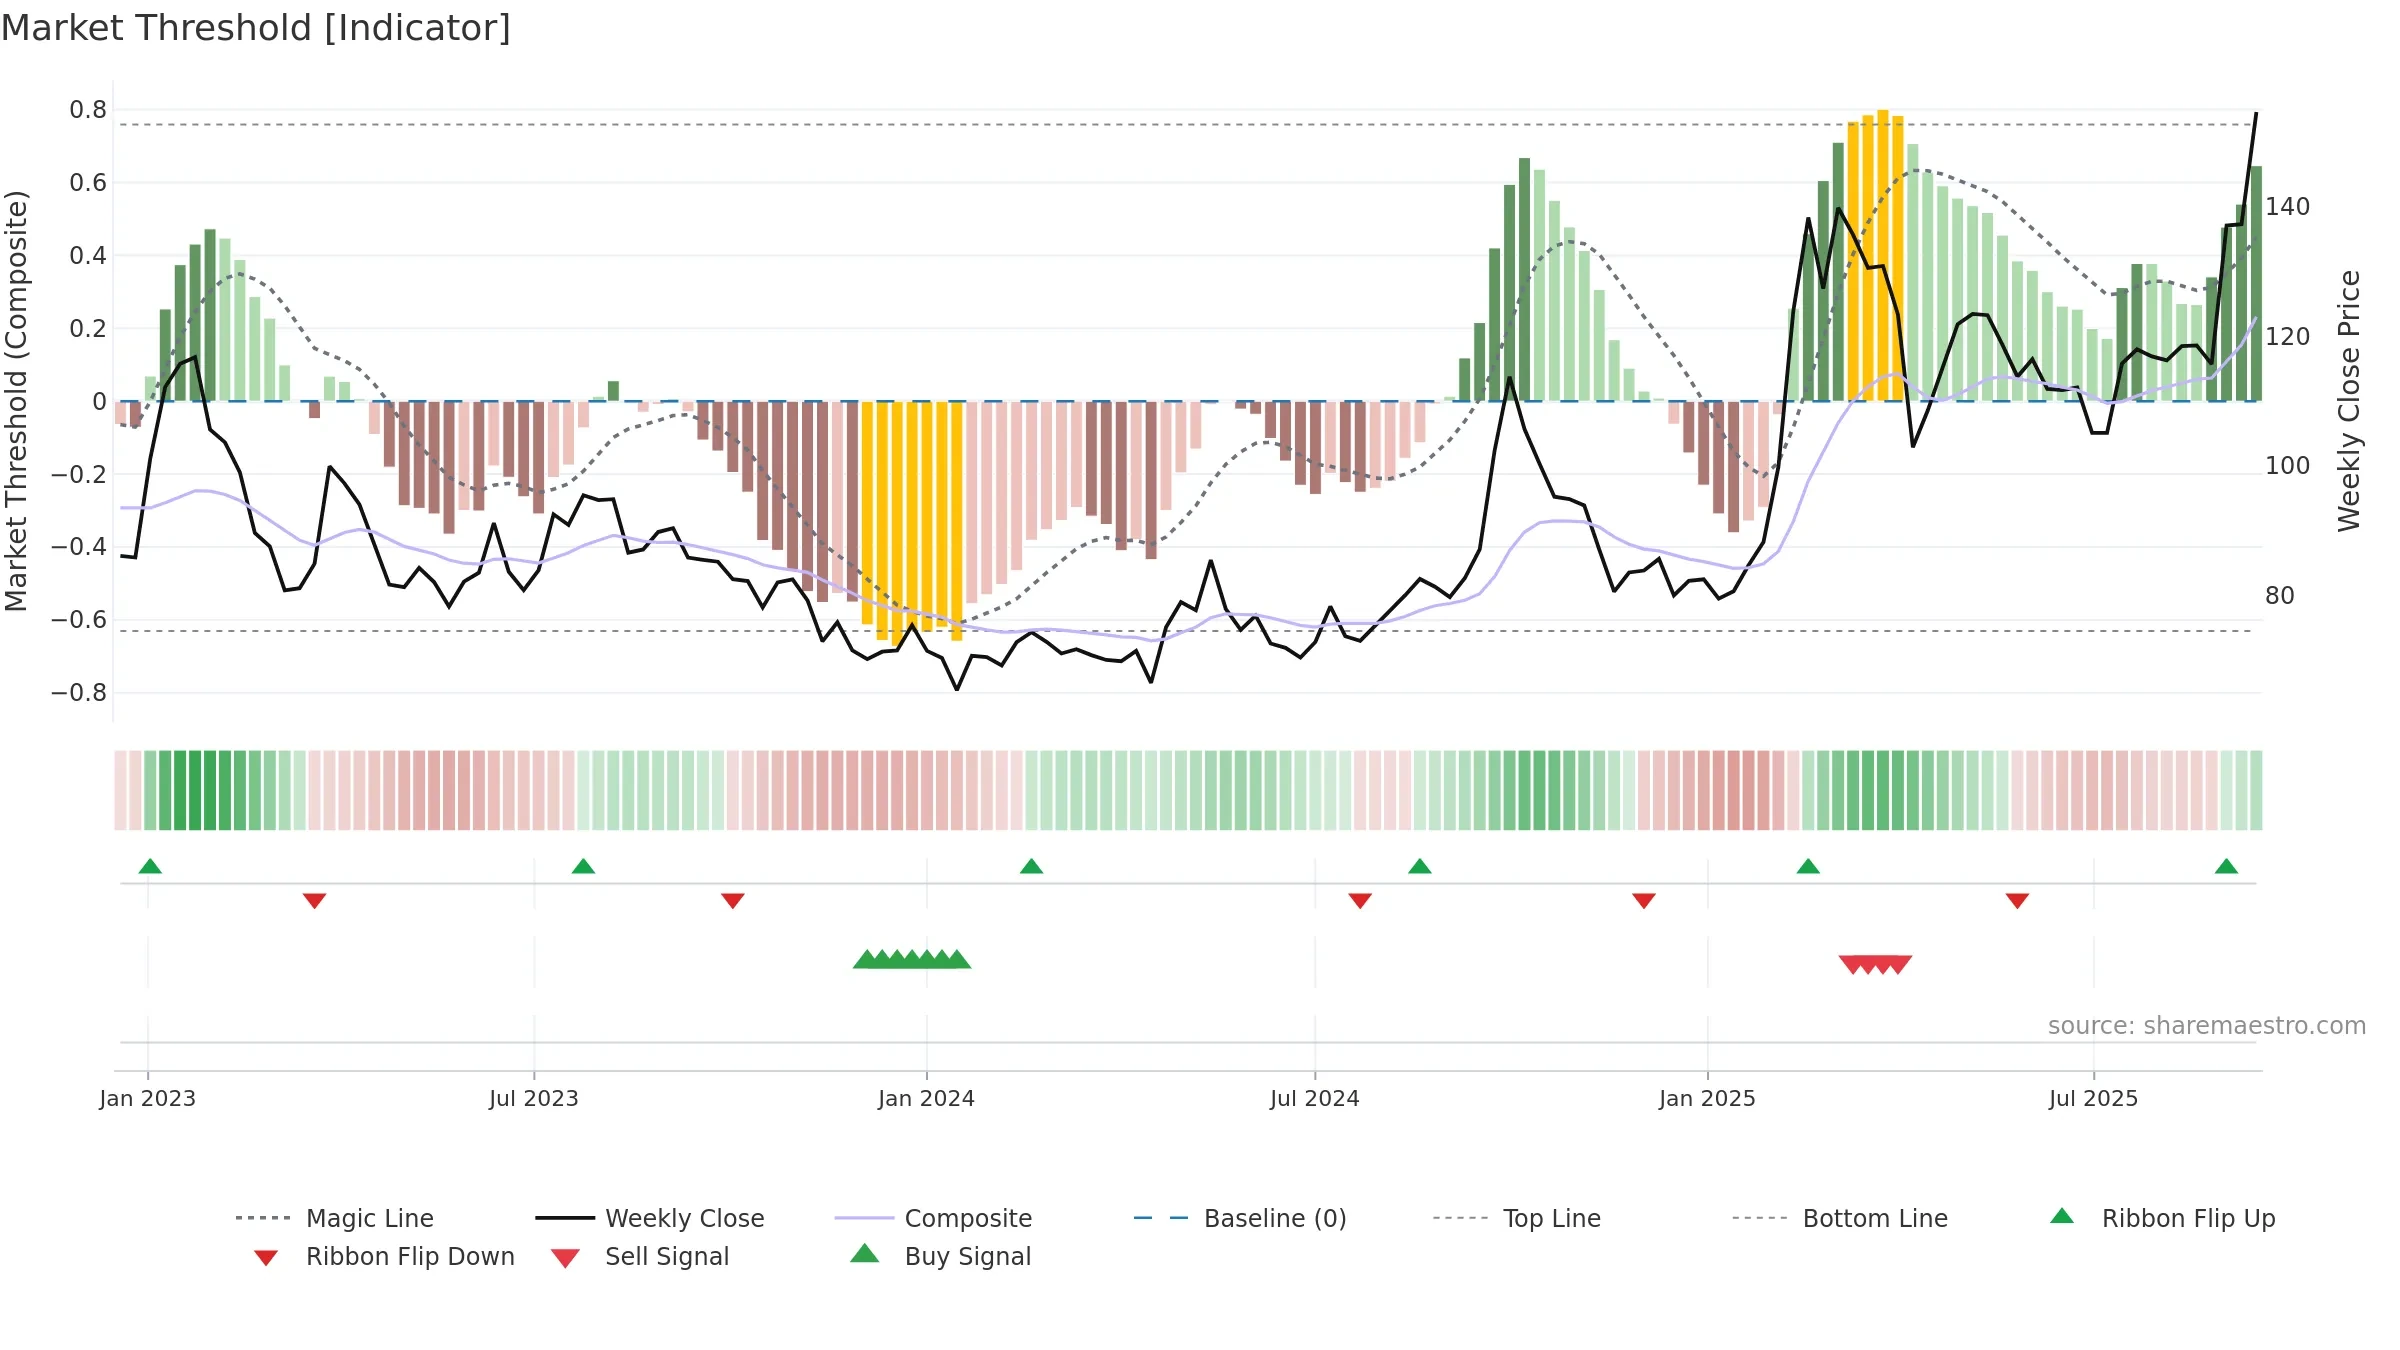Click the 120 right axis tick label
This screenshot has height=1350, width=2400.
click(2288, 337)
